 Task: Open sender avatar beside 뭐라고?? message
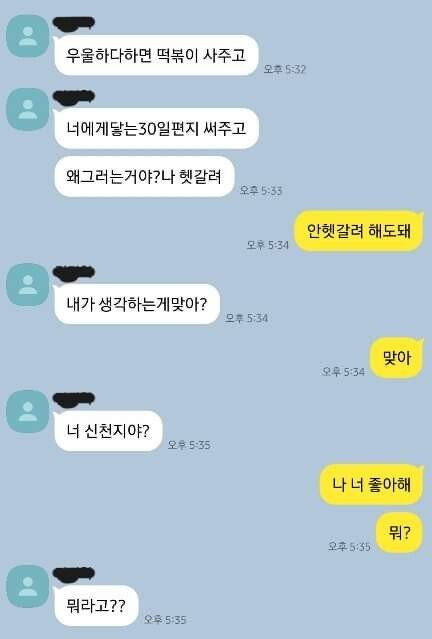28,586
